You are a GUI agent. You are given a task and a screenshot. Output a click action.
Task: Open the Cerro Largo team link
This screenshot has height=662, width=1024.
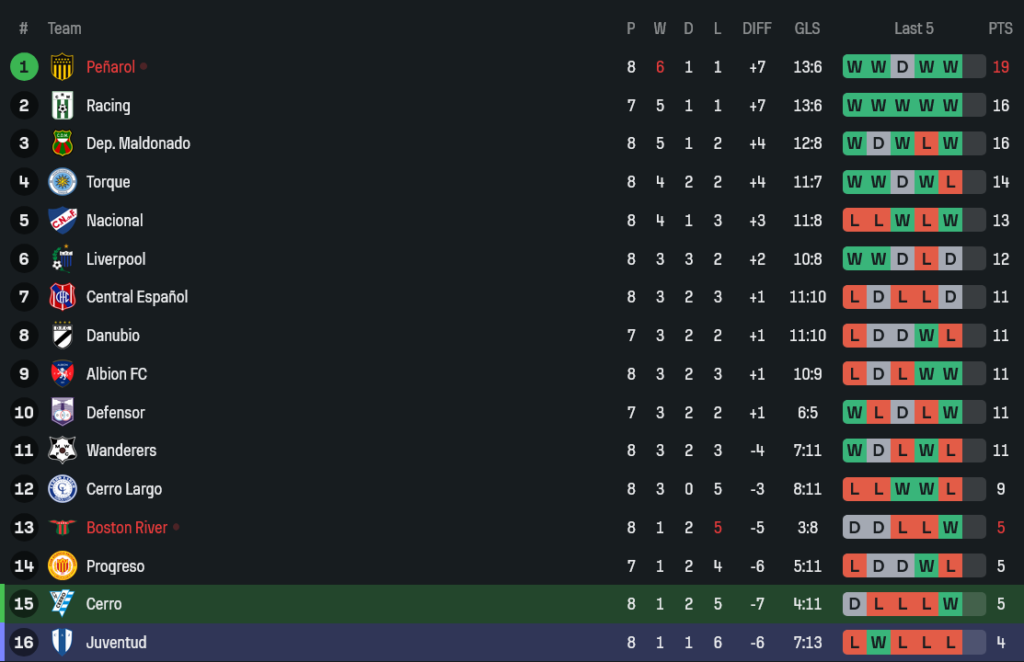(x=124, y=489)
